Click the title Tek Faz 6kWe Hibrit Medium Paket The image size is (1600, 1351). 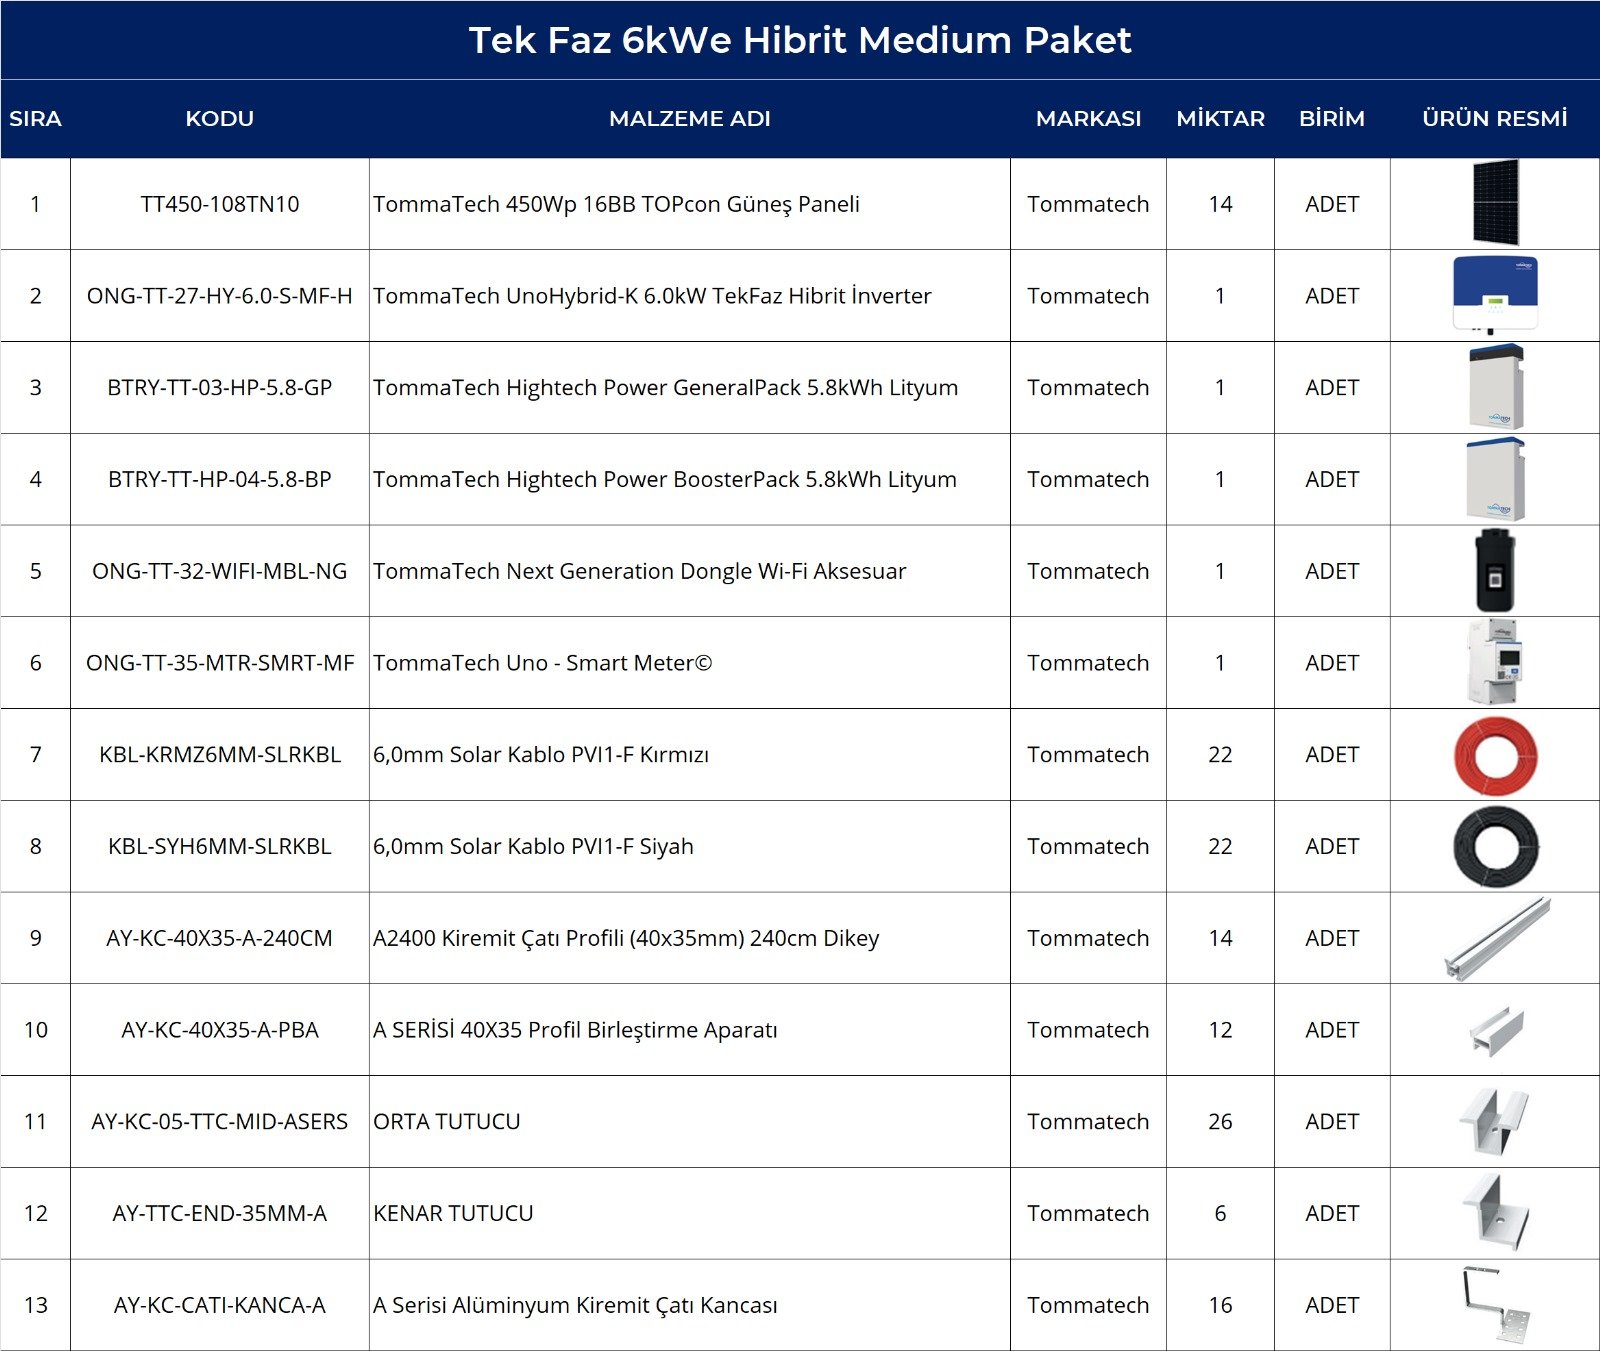point(800,40)
